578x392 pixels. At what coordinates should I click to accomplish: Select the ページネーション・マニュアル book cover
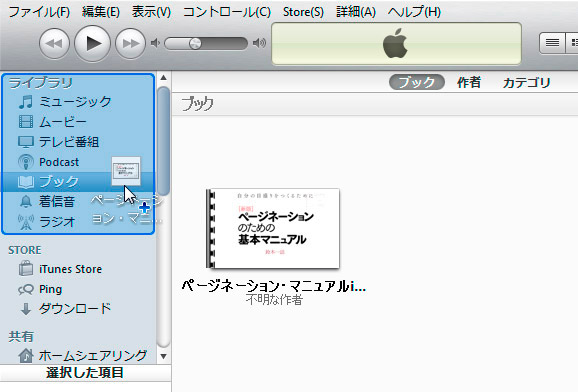273,229
